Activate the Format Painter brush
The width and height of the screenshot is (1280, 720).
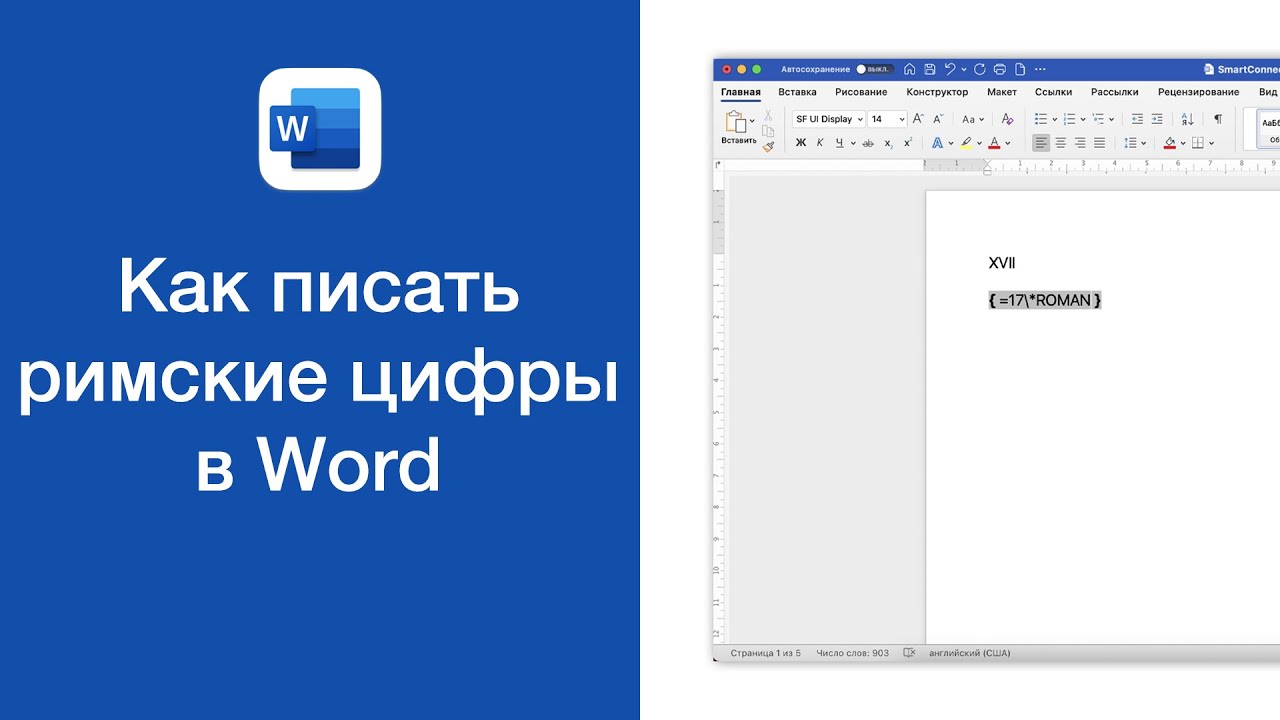pos(768,147)
